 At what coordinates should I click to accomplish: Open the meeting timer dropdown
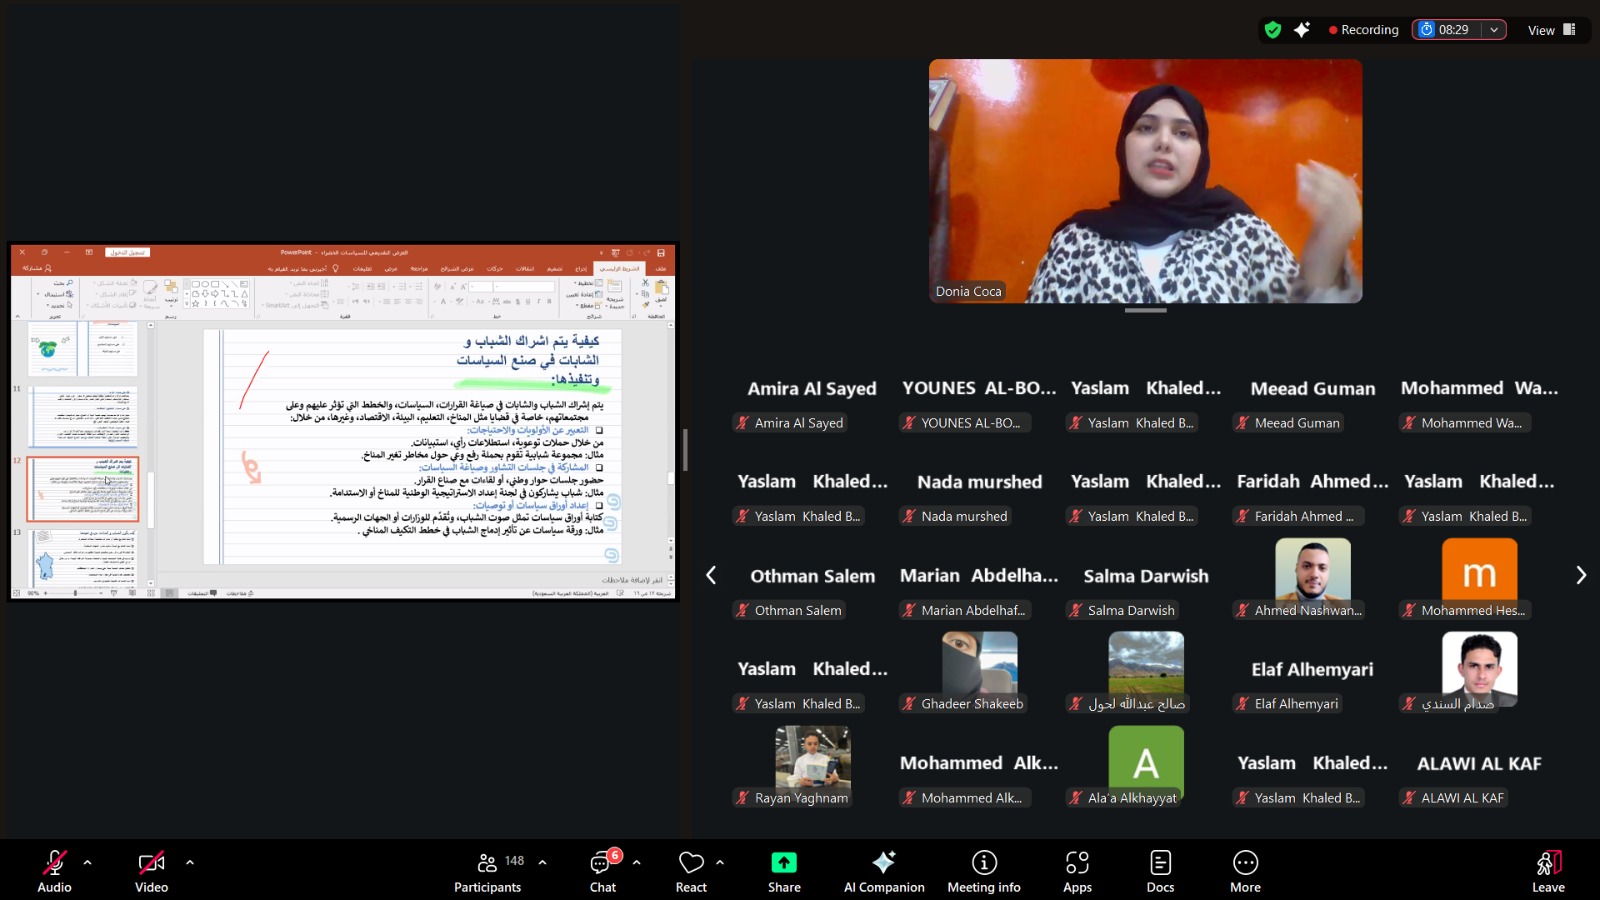1494,30
